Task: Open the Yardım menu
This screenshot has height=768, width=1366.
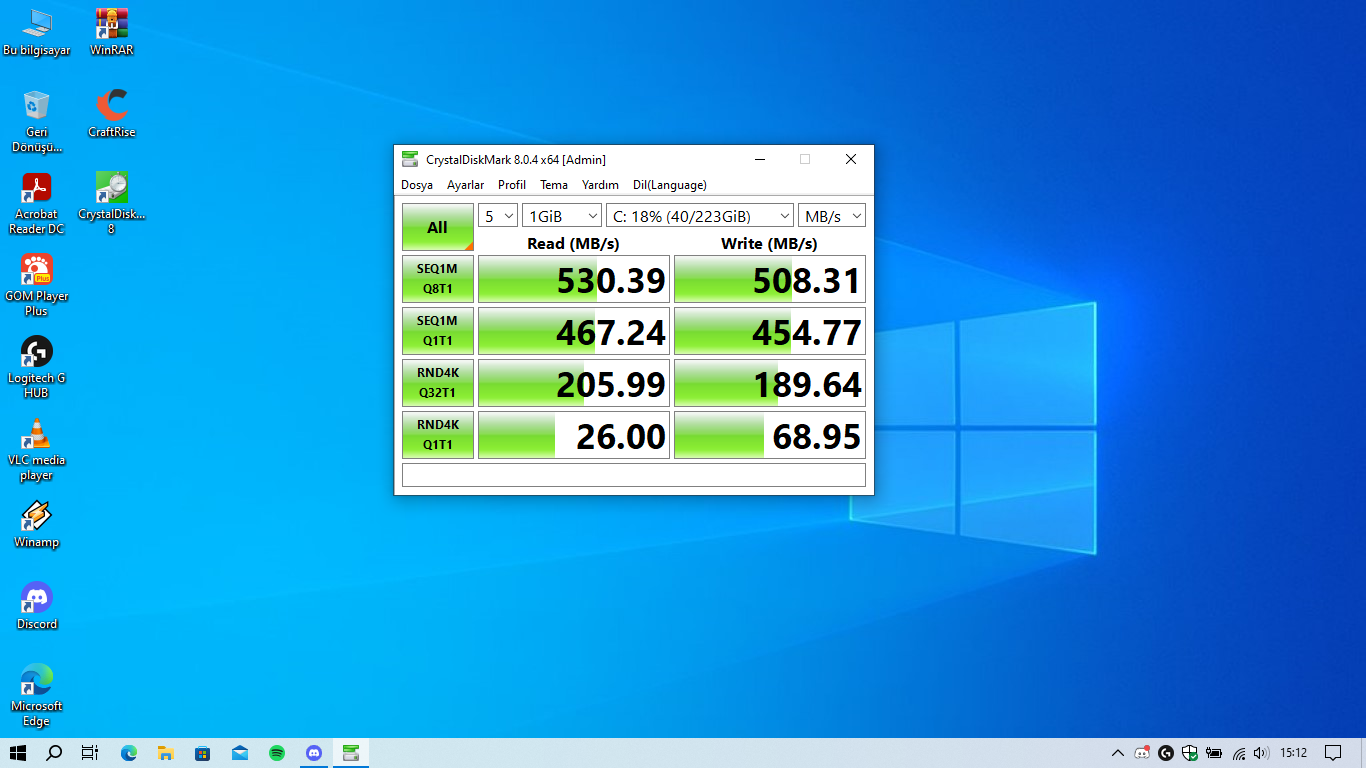Action: [x=600, y=185]
